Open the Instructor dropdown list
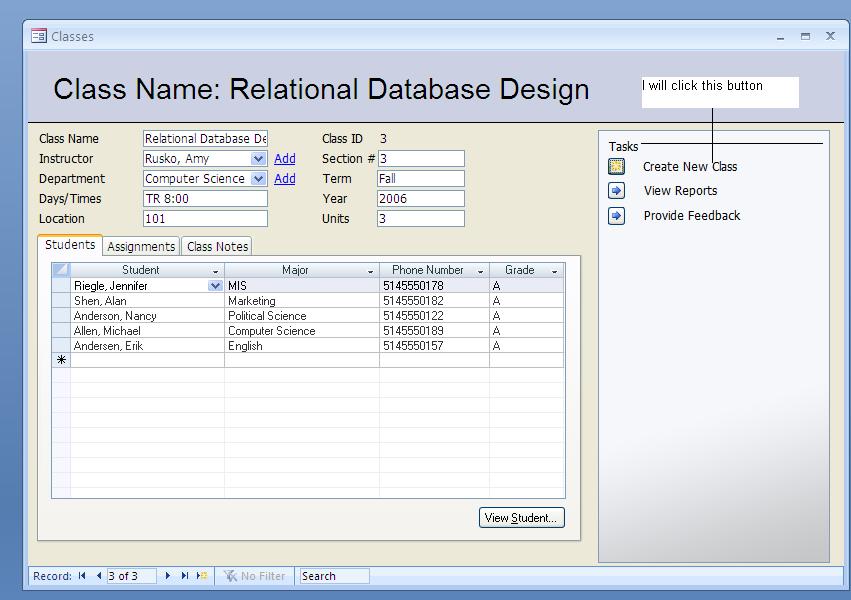This screenshot has height=600, width=851. click(x=259, y=159)
